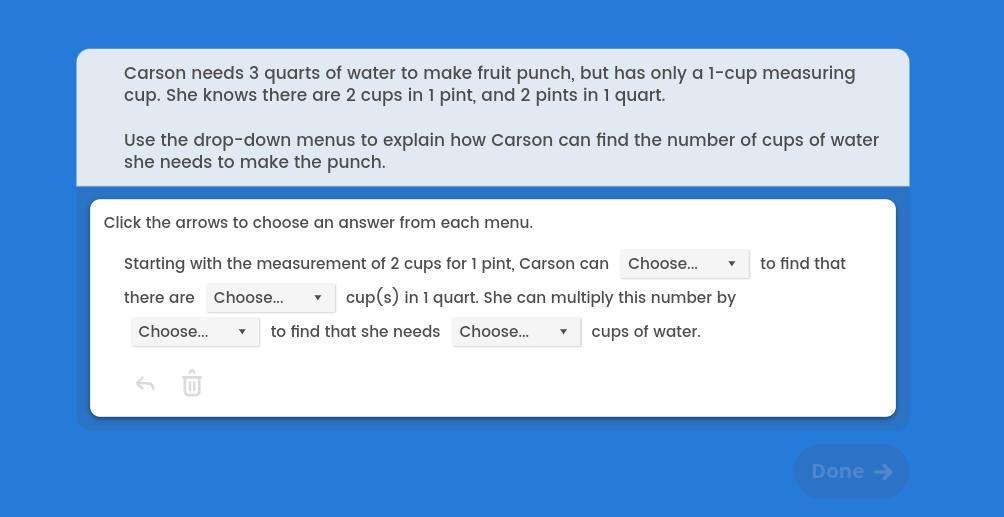The width and height of the screenshot is (1004, 517).
Task: Click the "to find that she needs" text
Action: pos(355,332)
